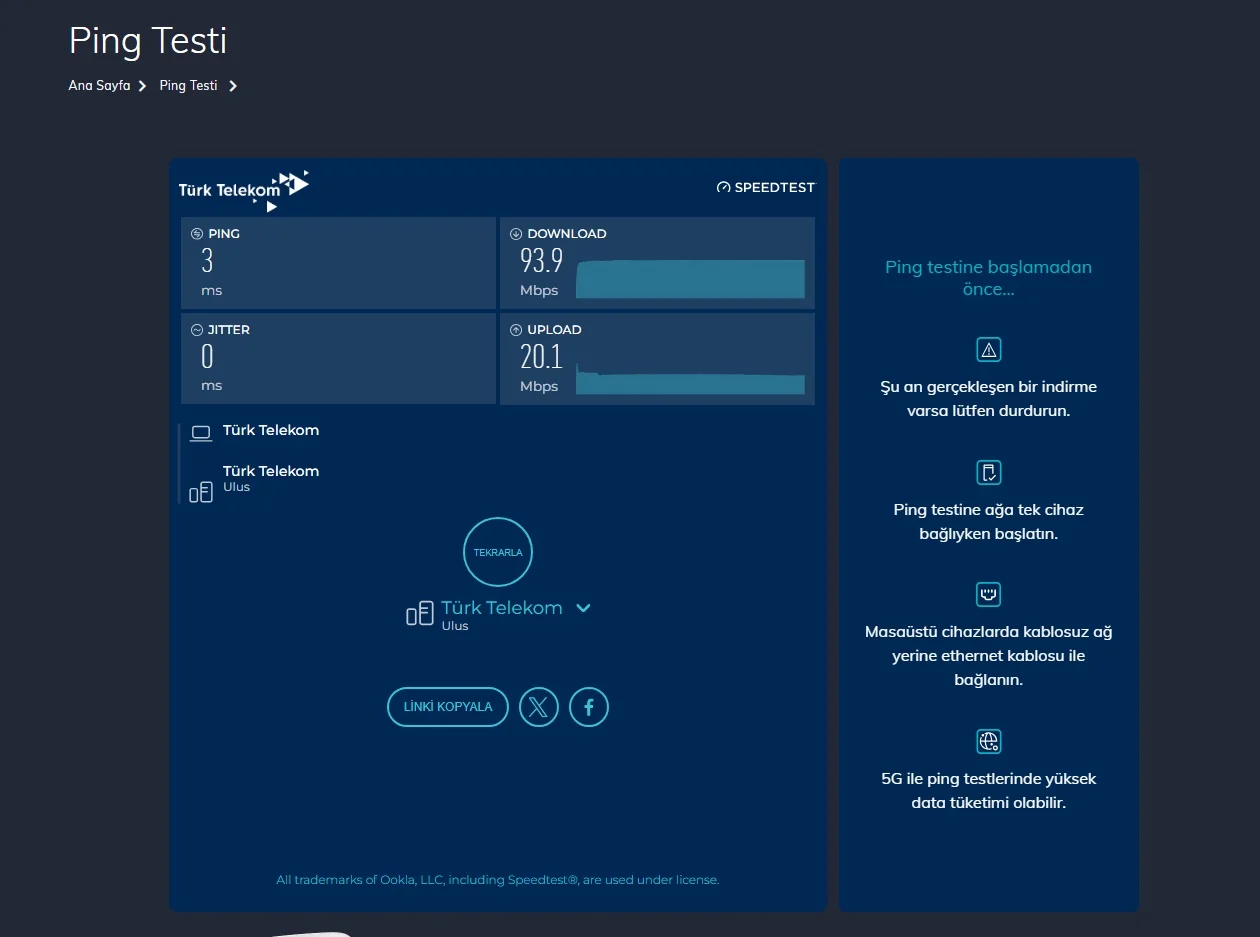Click 'Şu an gerçekleşen bir indirme' tip text
Image resolution: width=1260 pixels, height=937 pixels.
tap(988, 398)
